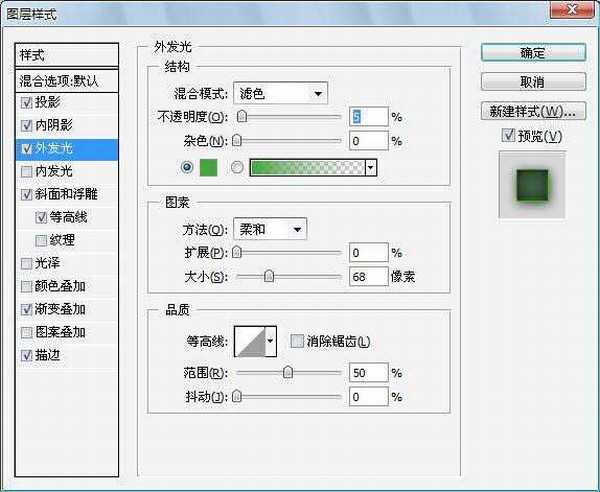Viewport: 600px width, 492px height.
Task: Expand the contour picker dropdown arrow
Action: [270, 342]
